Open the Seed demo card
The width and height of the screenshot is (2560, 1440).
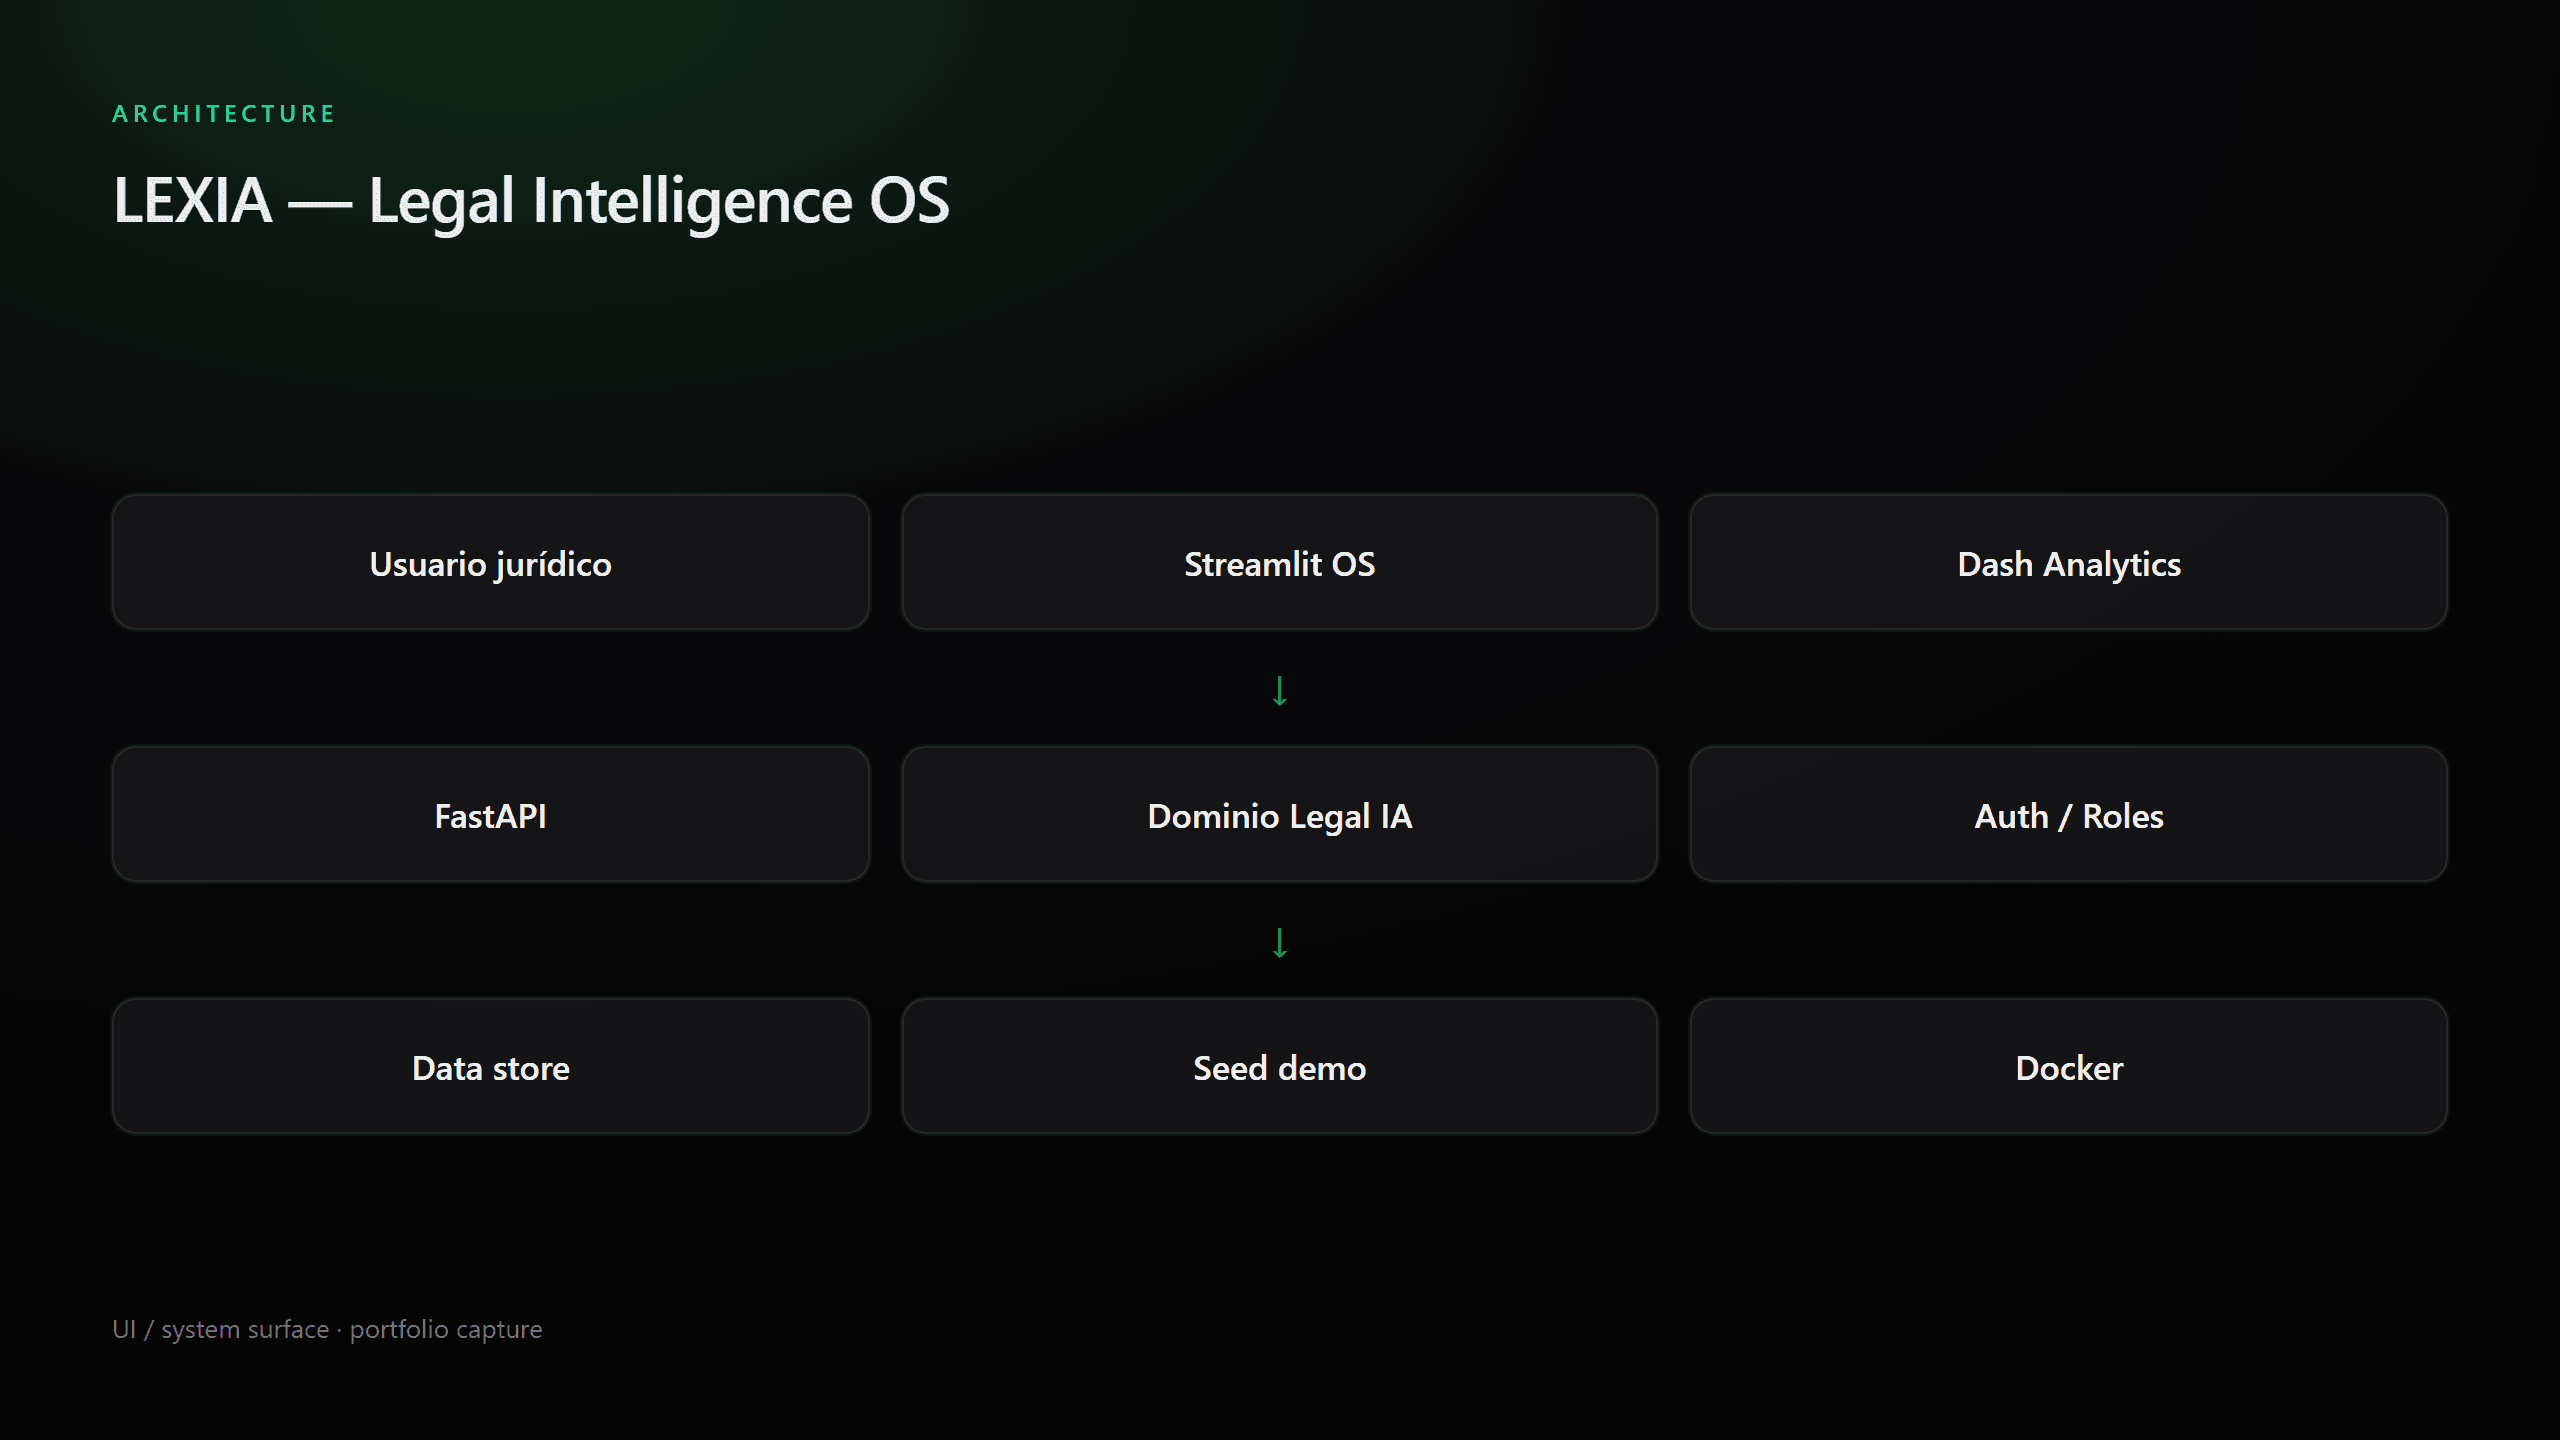point(1279,1067)
